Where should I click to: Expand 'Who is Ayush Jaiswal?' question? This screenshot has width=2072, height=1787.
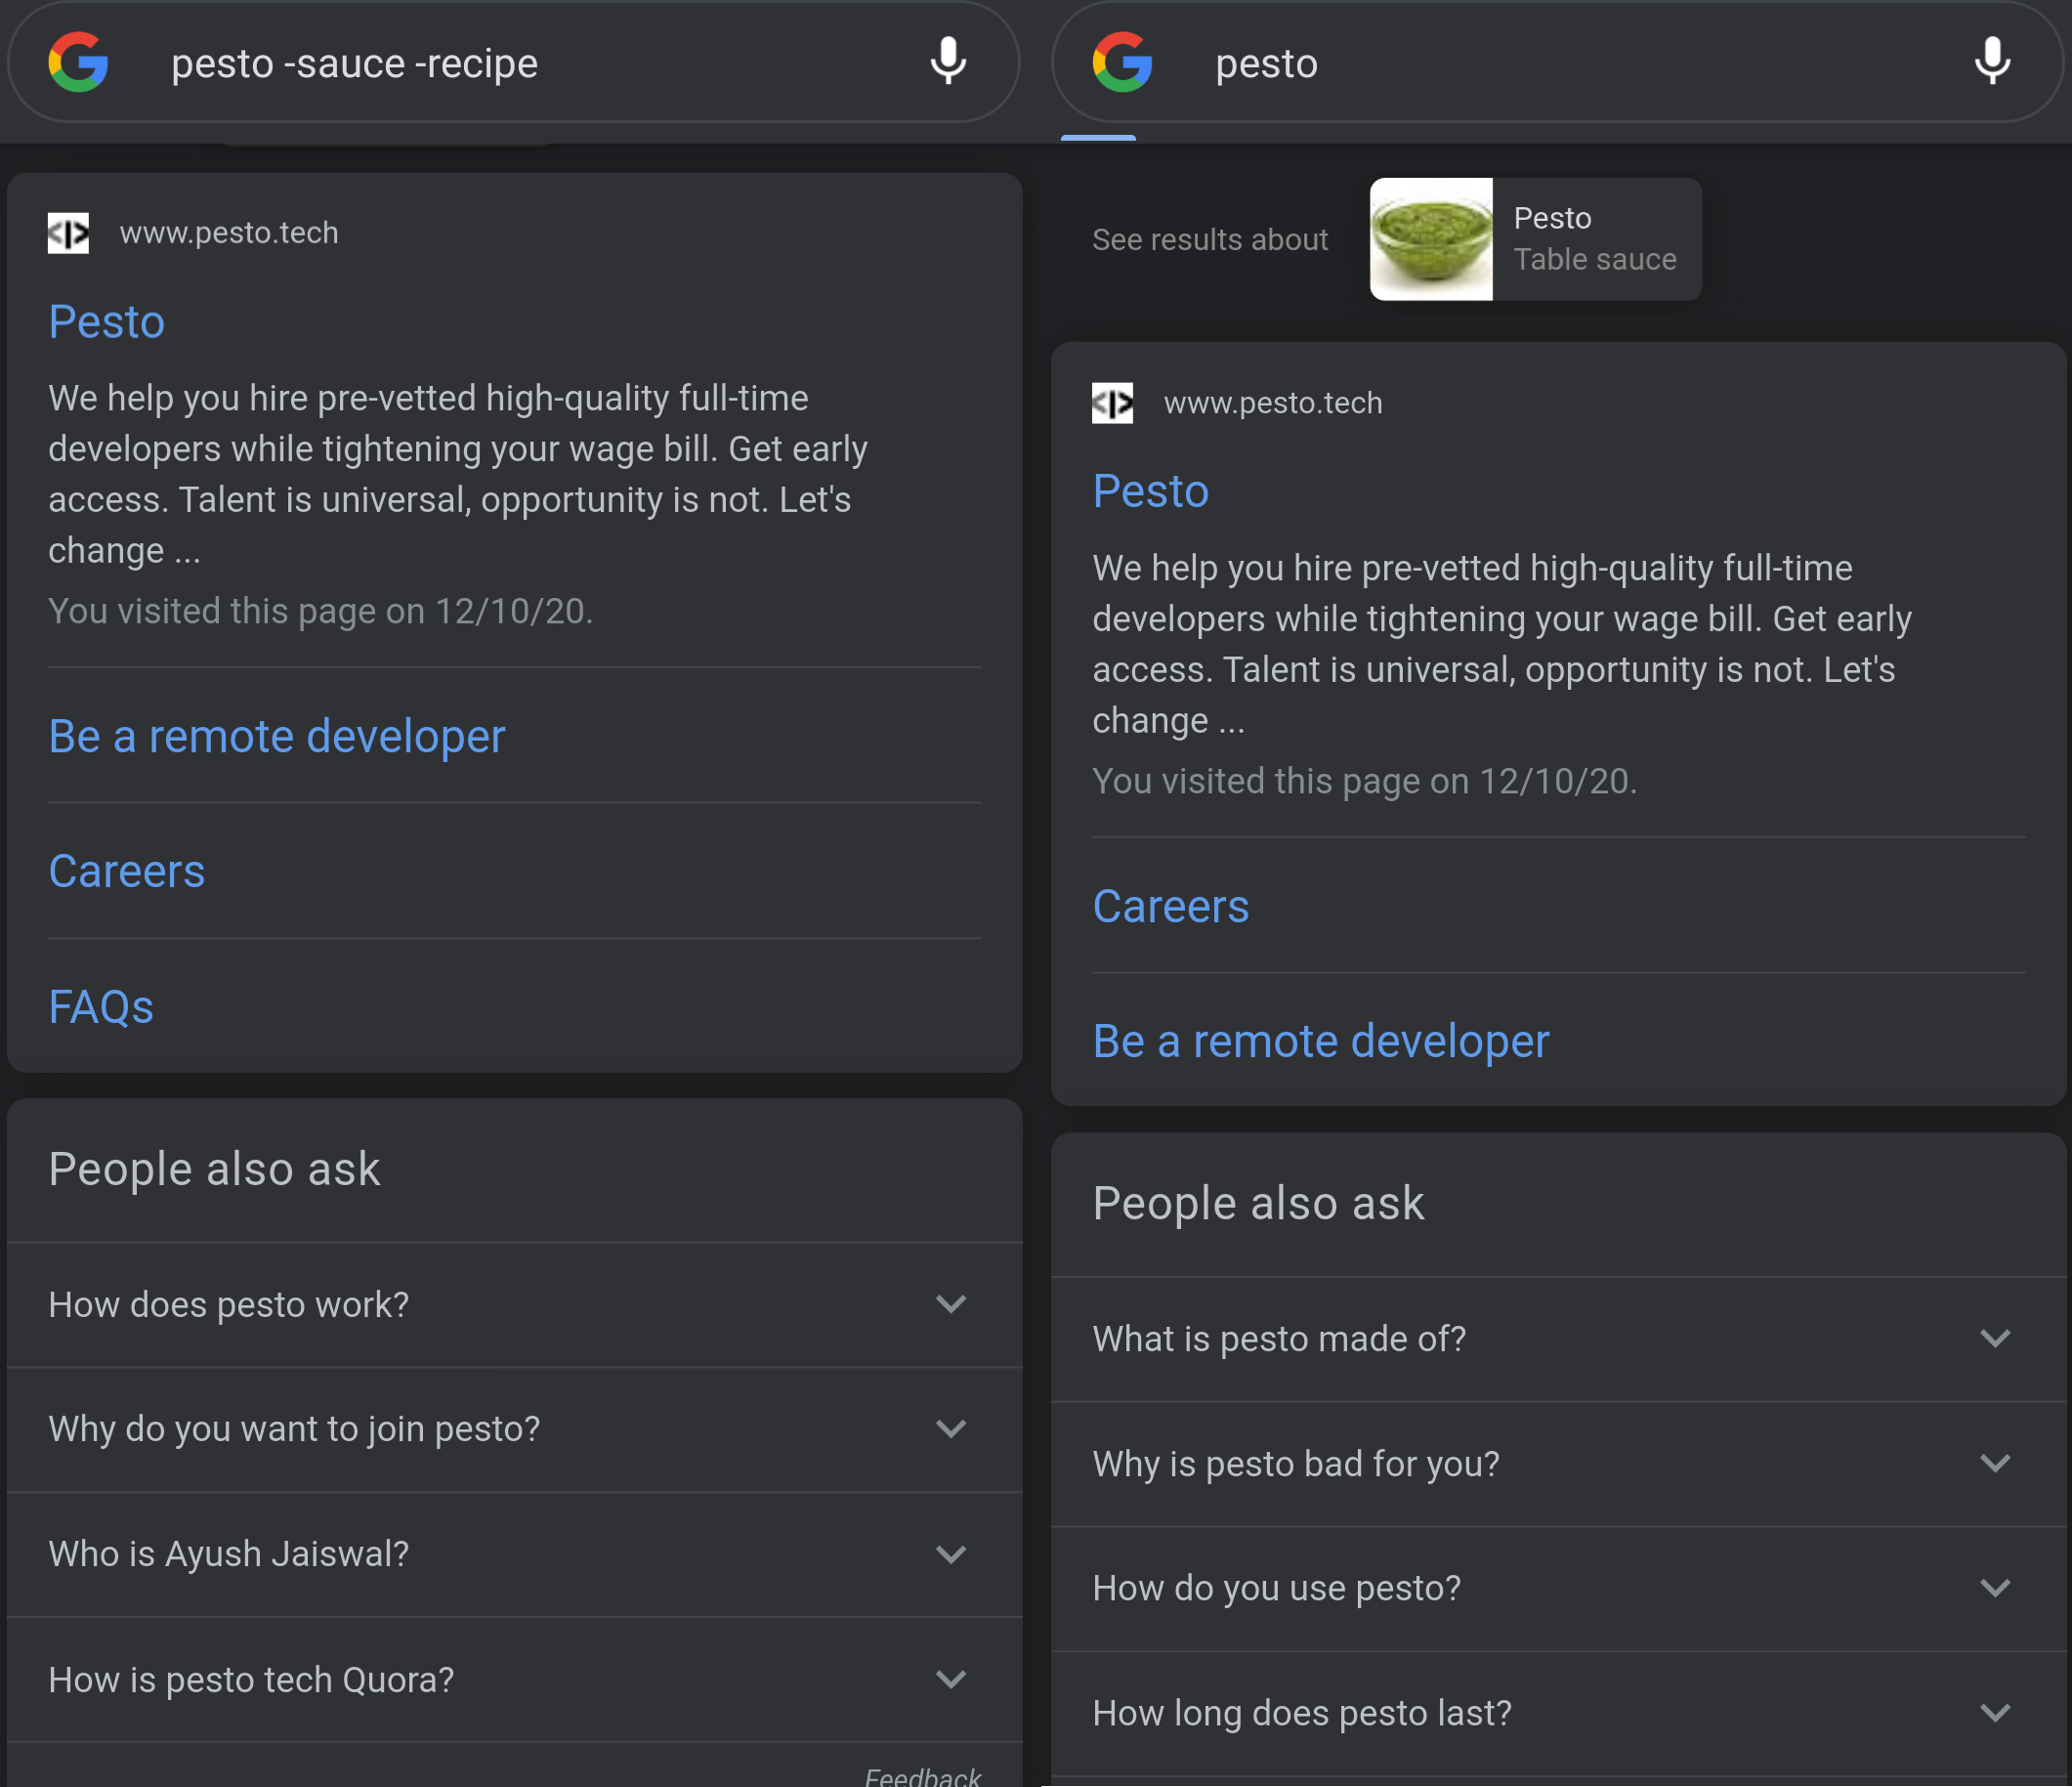[x=514, y=1555]
